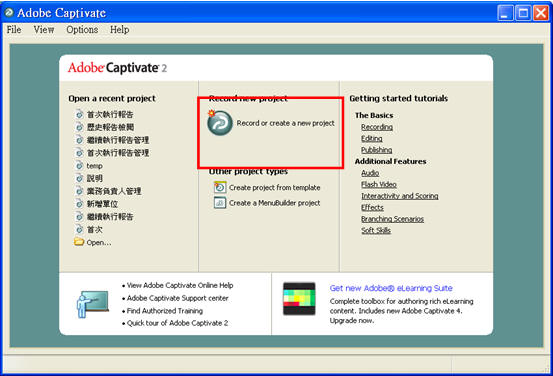The width and height of the screenshot is (553, 376).
Task: Open the 首次執行報告 project icon
Action: [x=80, y=114]
